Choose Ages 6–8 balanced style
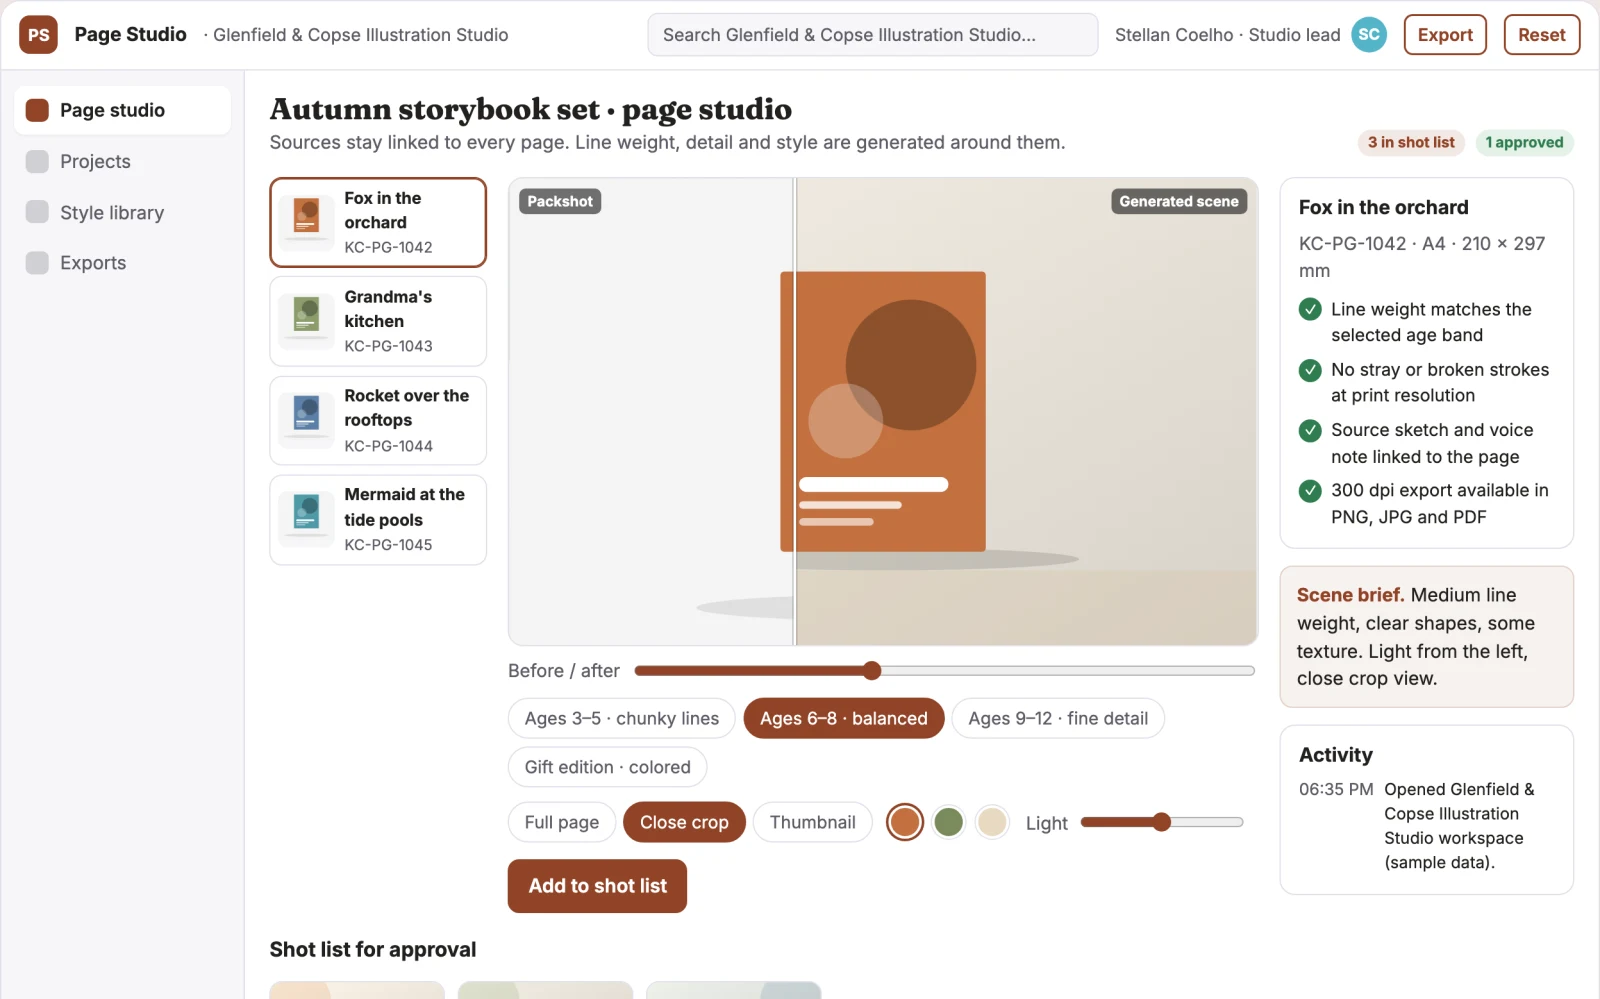The width and height of the screenshot is (1600, 999). (x=844, y=718)
